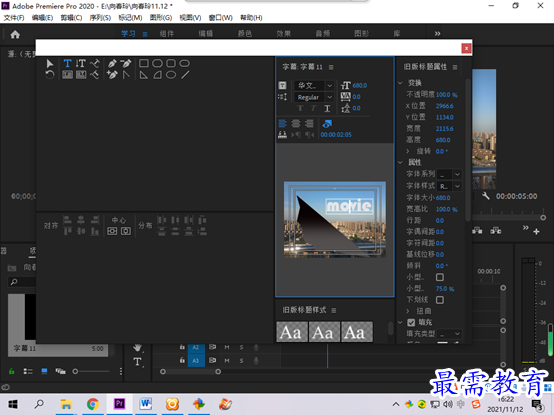Viewport: 554px width, 415px height.
Task: Click the center horizontally icon under 中心
Action: point(126,231)
